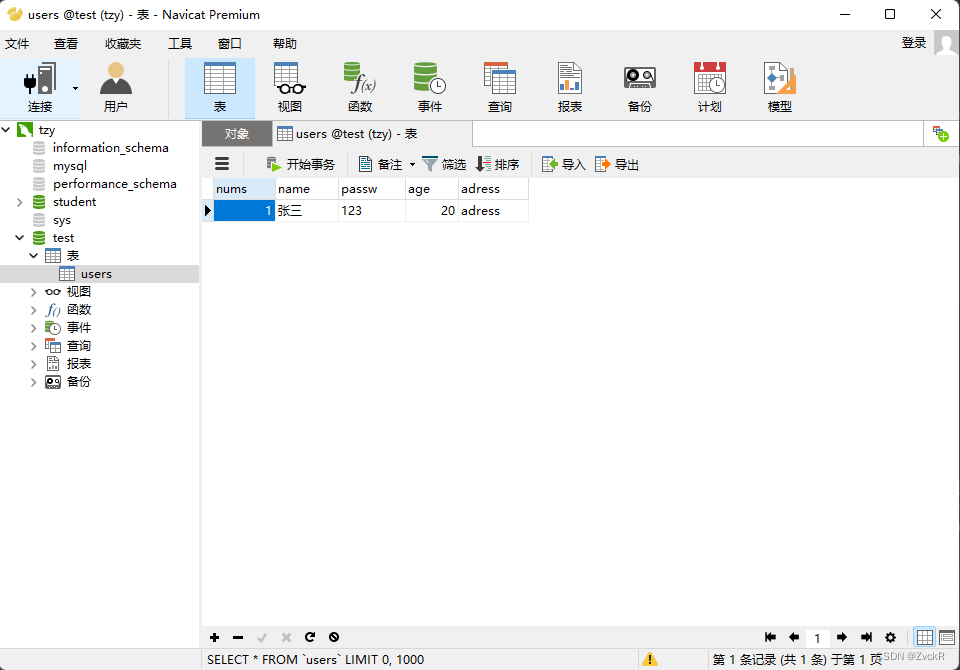Open the 窗口 menu

click(230, 43)
